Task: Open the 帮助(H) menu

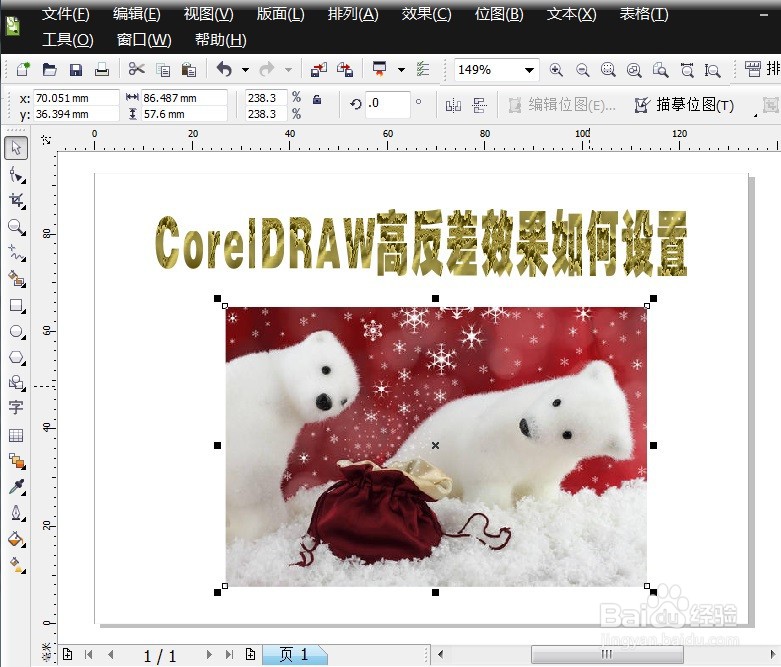Action: (x=221, y=39)
